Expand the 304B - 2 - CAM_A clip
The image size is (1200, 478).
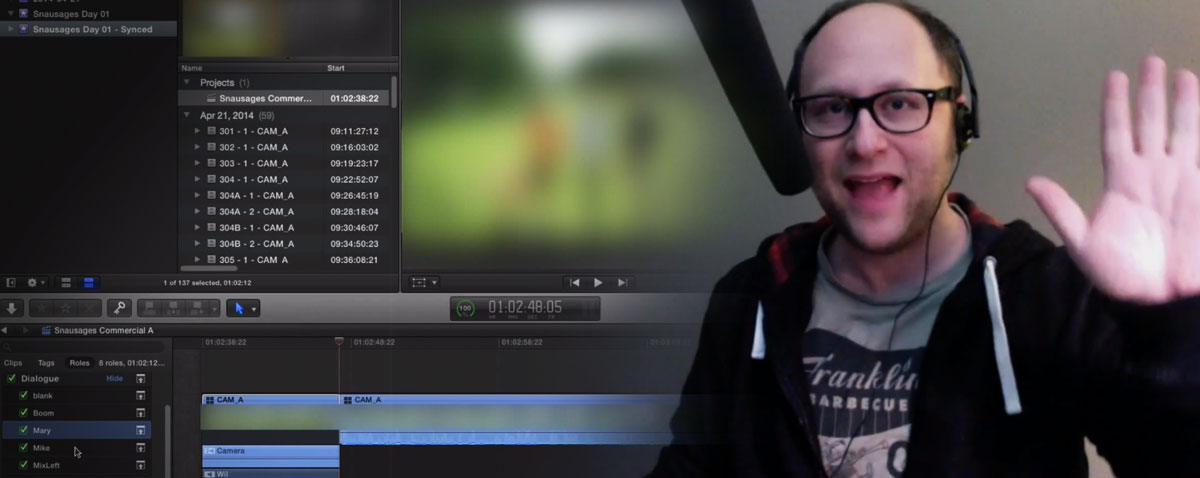[x=198, y=243]
